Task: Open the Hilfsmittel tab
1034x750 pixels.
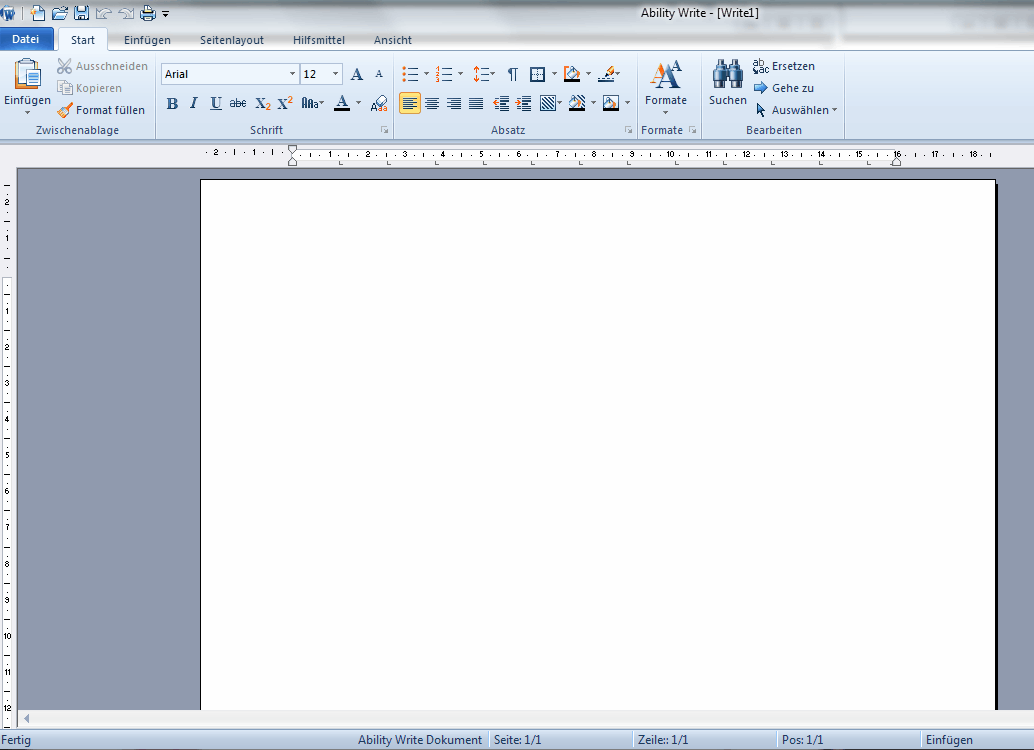Action: coord(319,40)
